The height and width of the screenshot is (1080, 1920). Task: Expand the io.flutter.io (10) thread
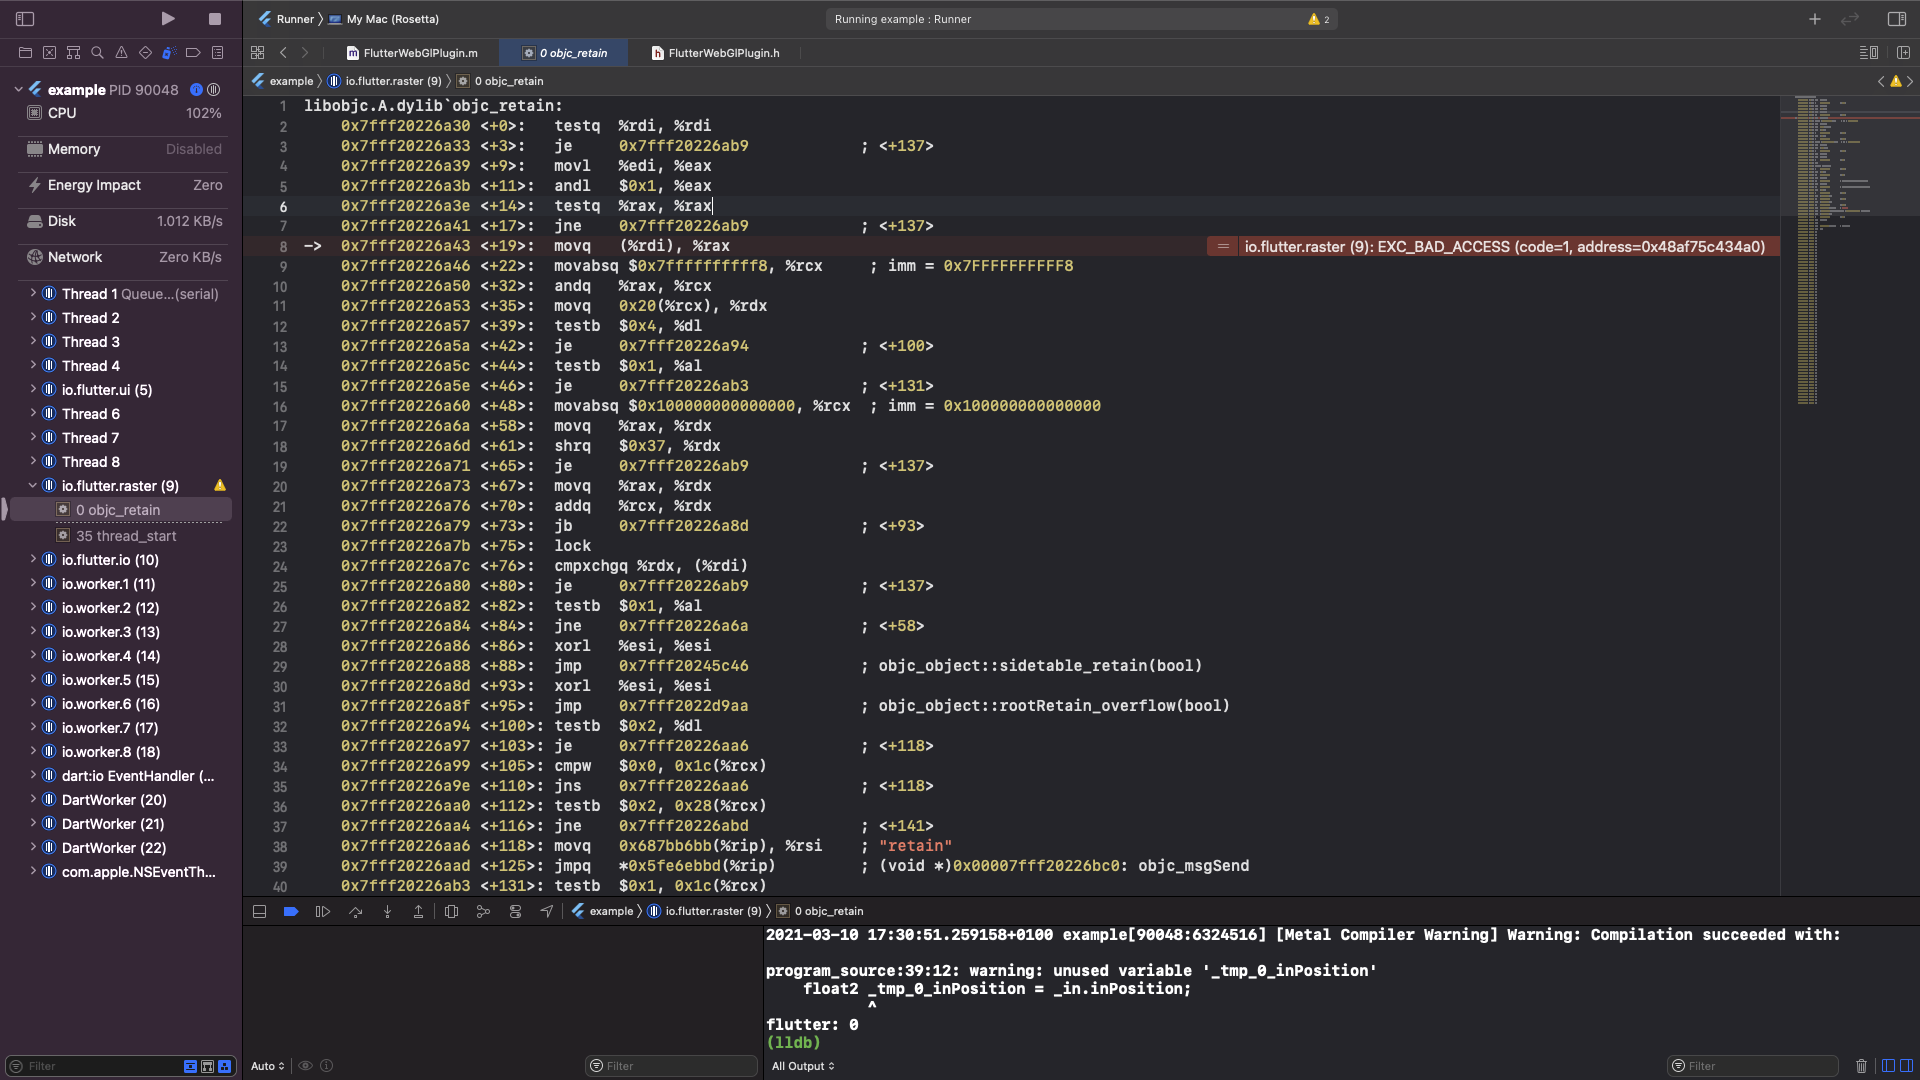point(33,560)
